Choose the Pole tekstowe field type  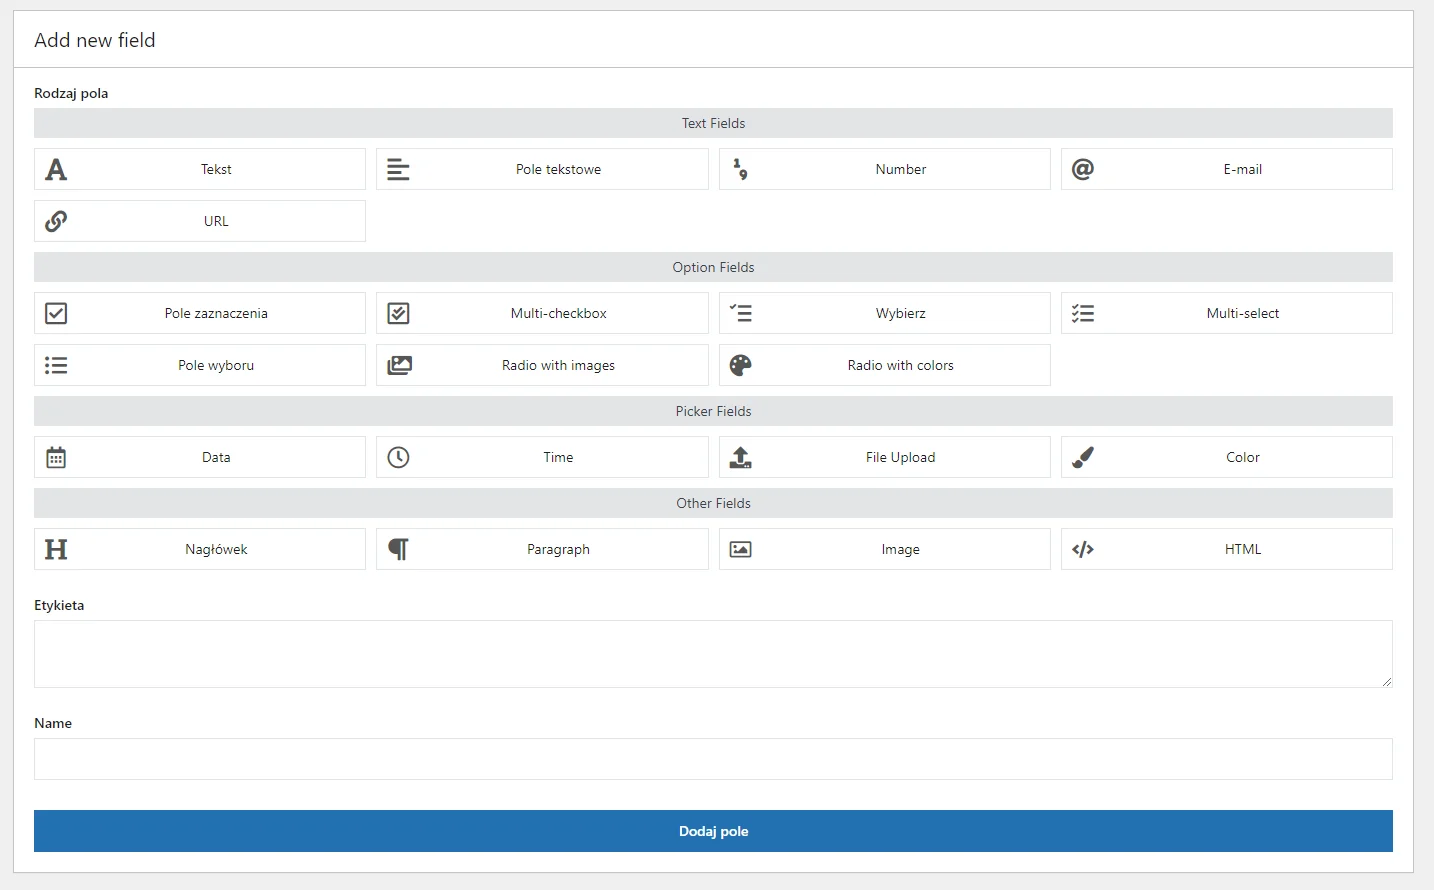(542, 170)
